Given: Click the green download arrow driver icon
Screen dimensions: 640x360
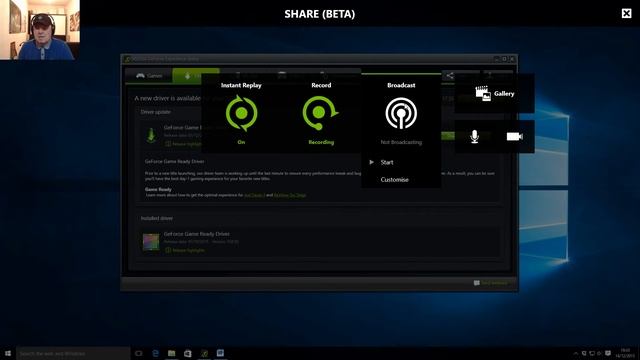Looking at the screenshot, I should tap(151, 135).
